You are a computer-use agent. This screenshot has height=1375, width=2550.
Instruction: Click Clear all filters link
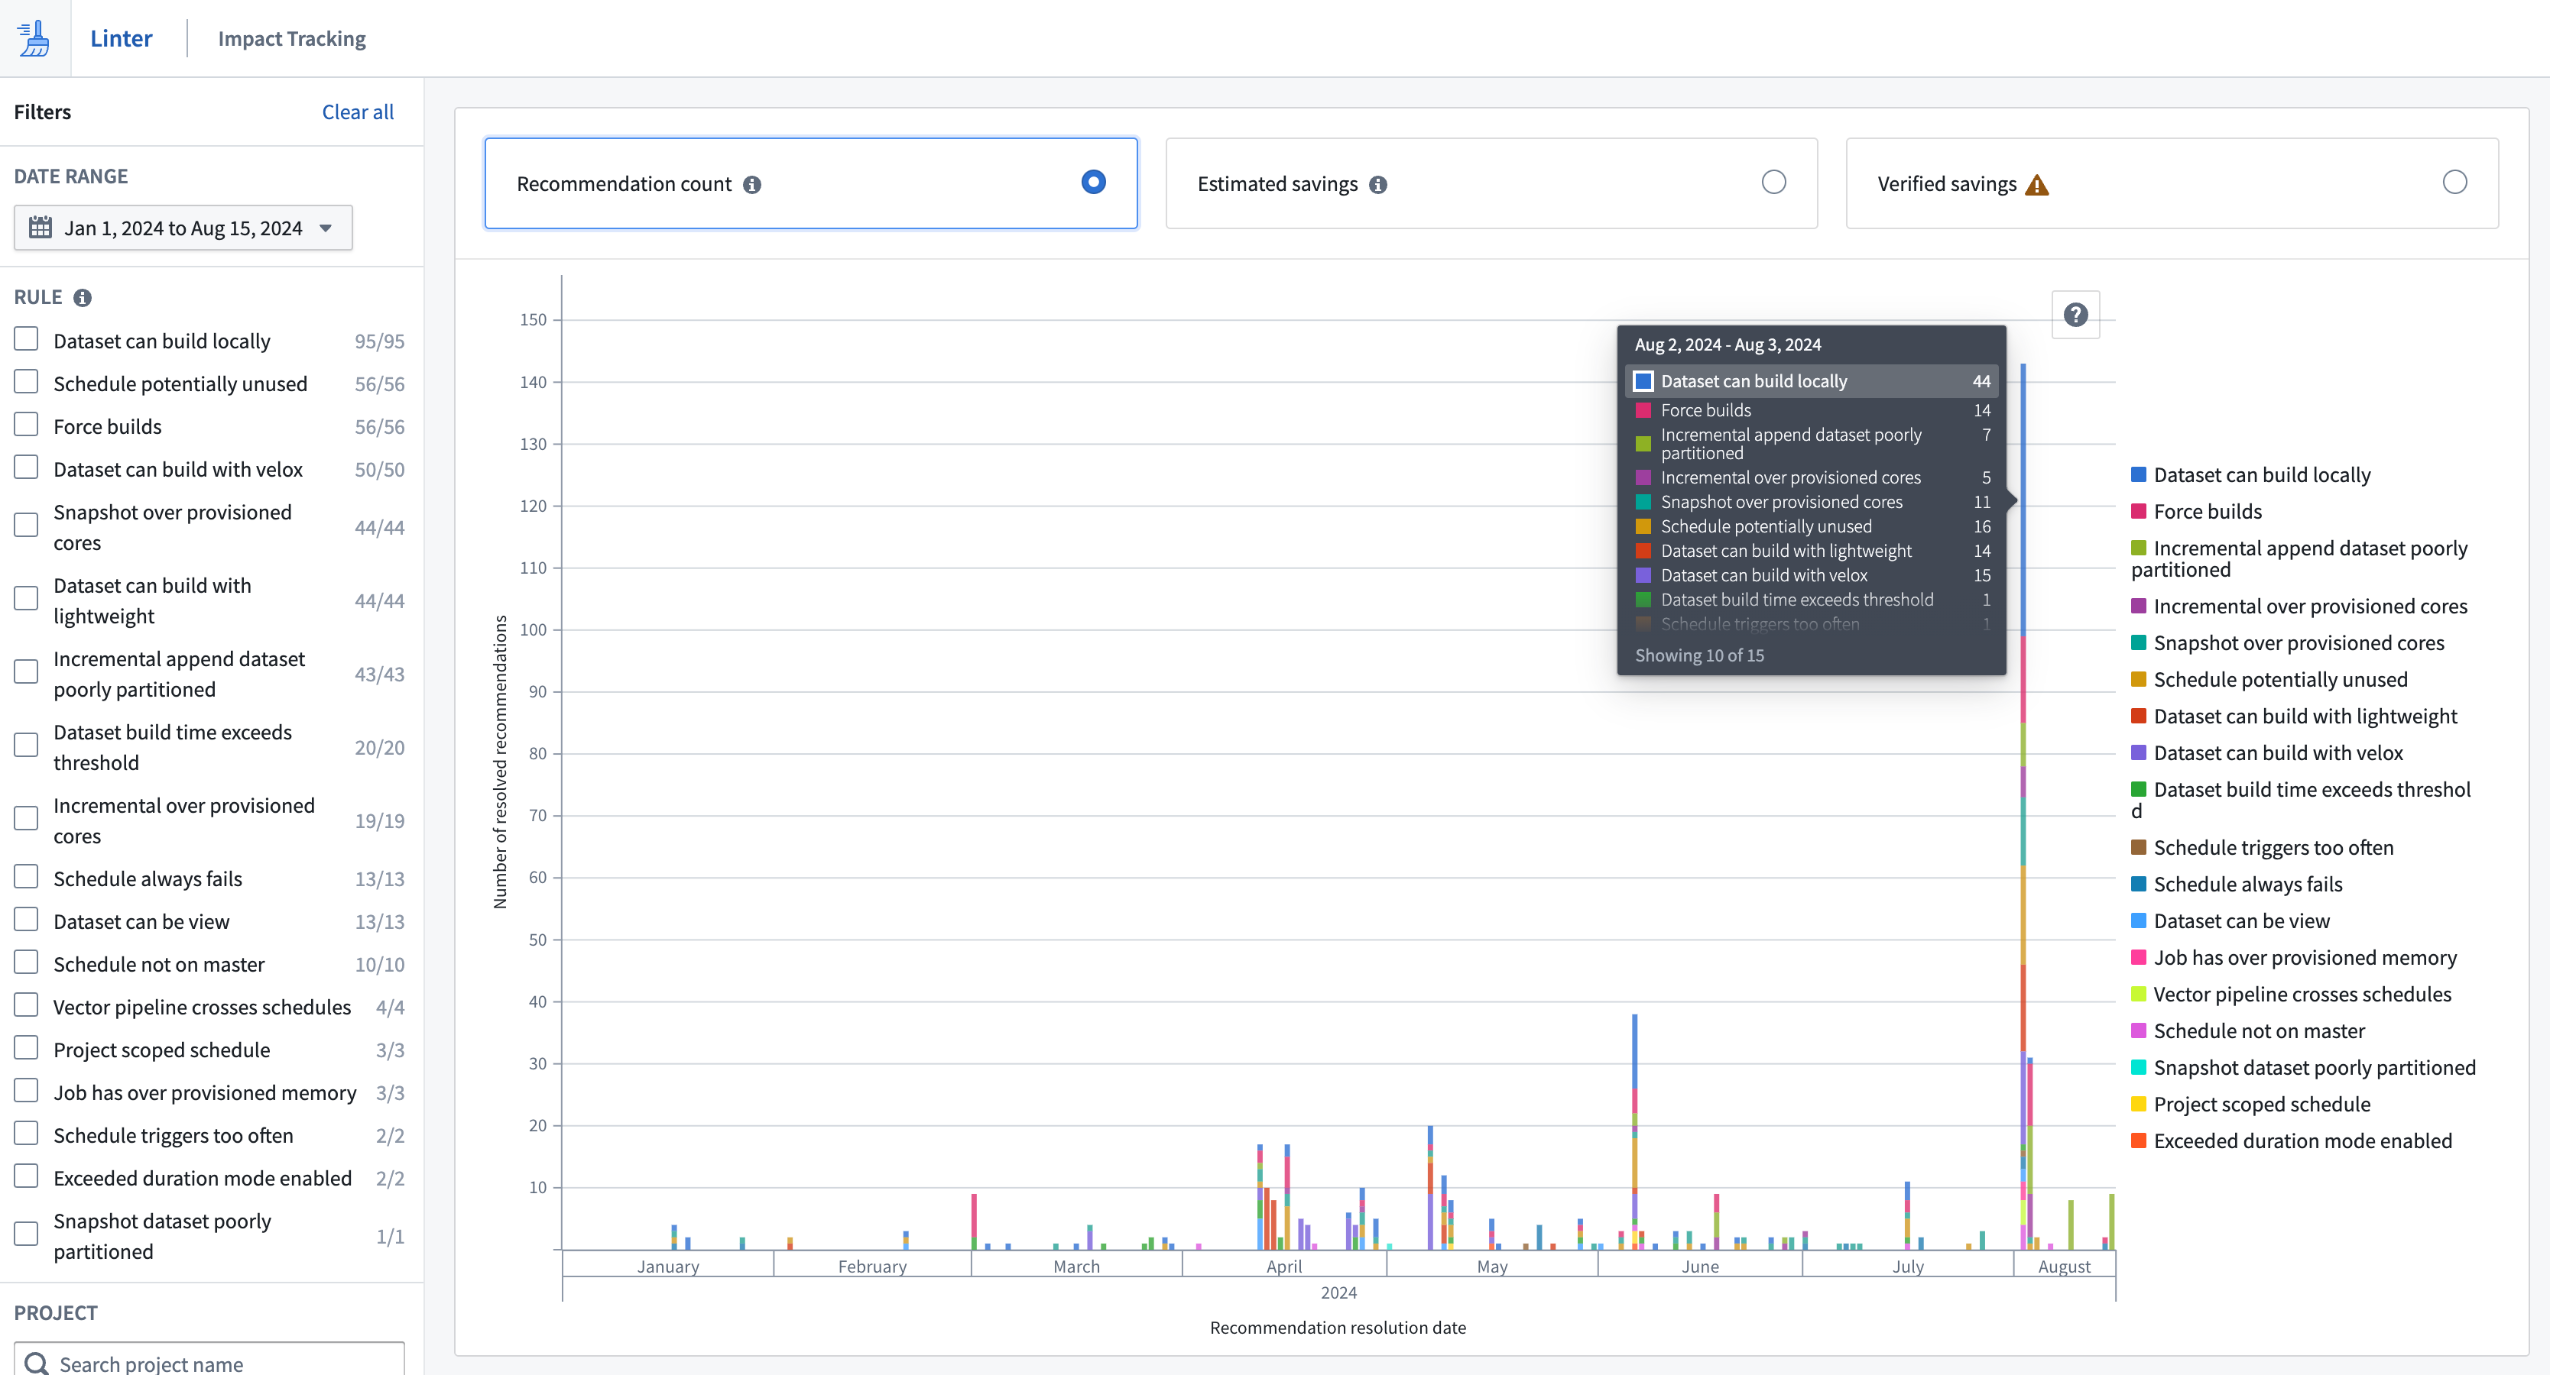click(357, 110)
